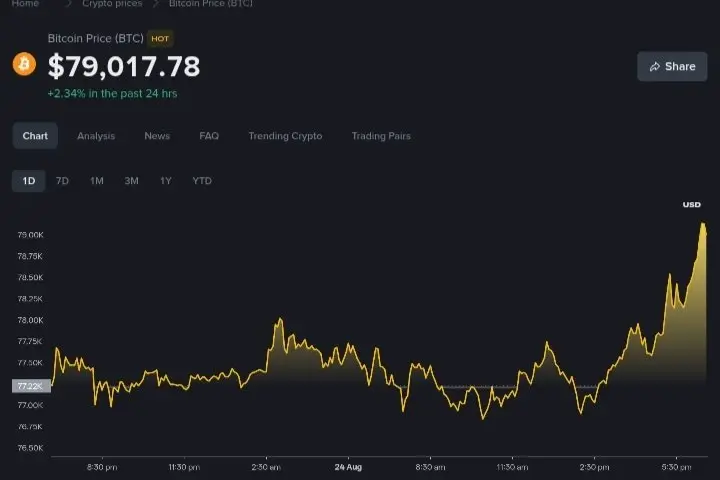720x480 pixels.
Task: Click the orange Bitcoin logo icon
Action: click(24, 64)
